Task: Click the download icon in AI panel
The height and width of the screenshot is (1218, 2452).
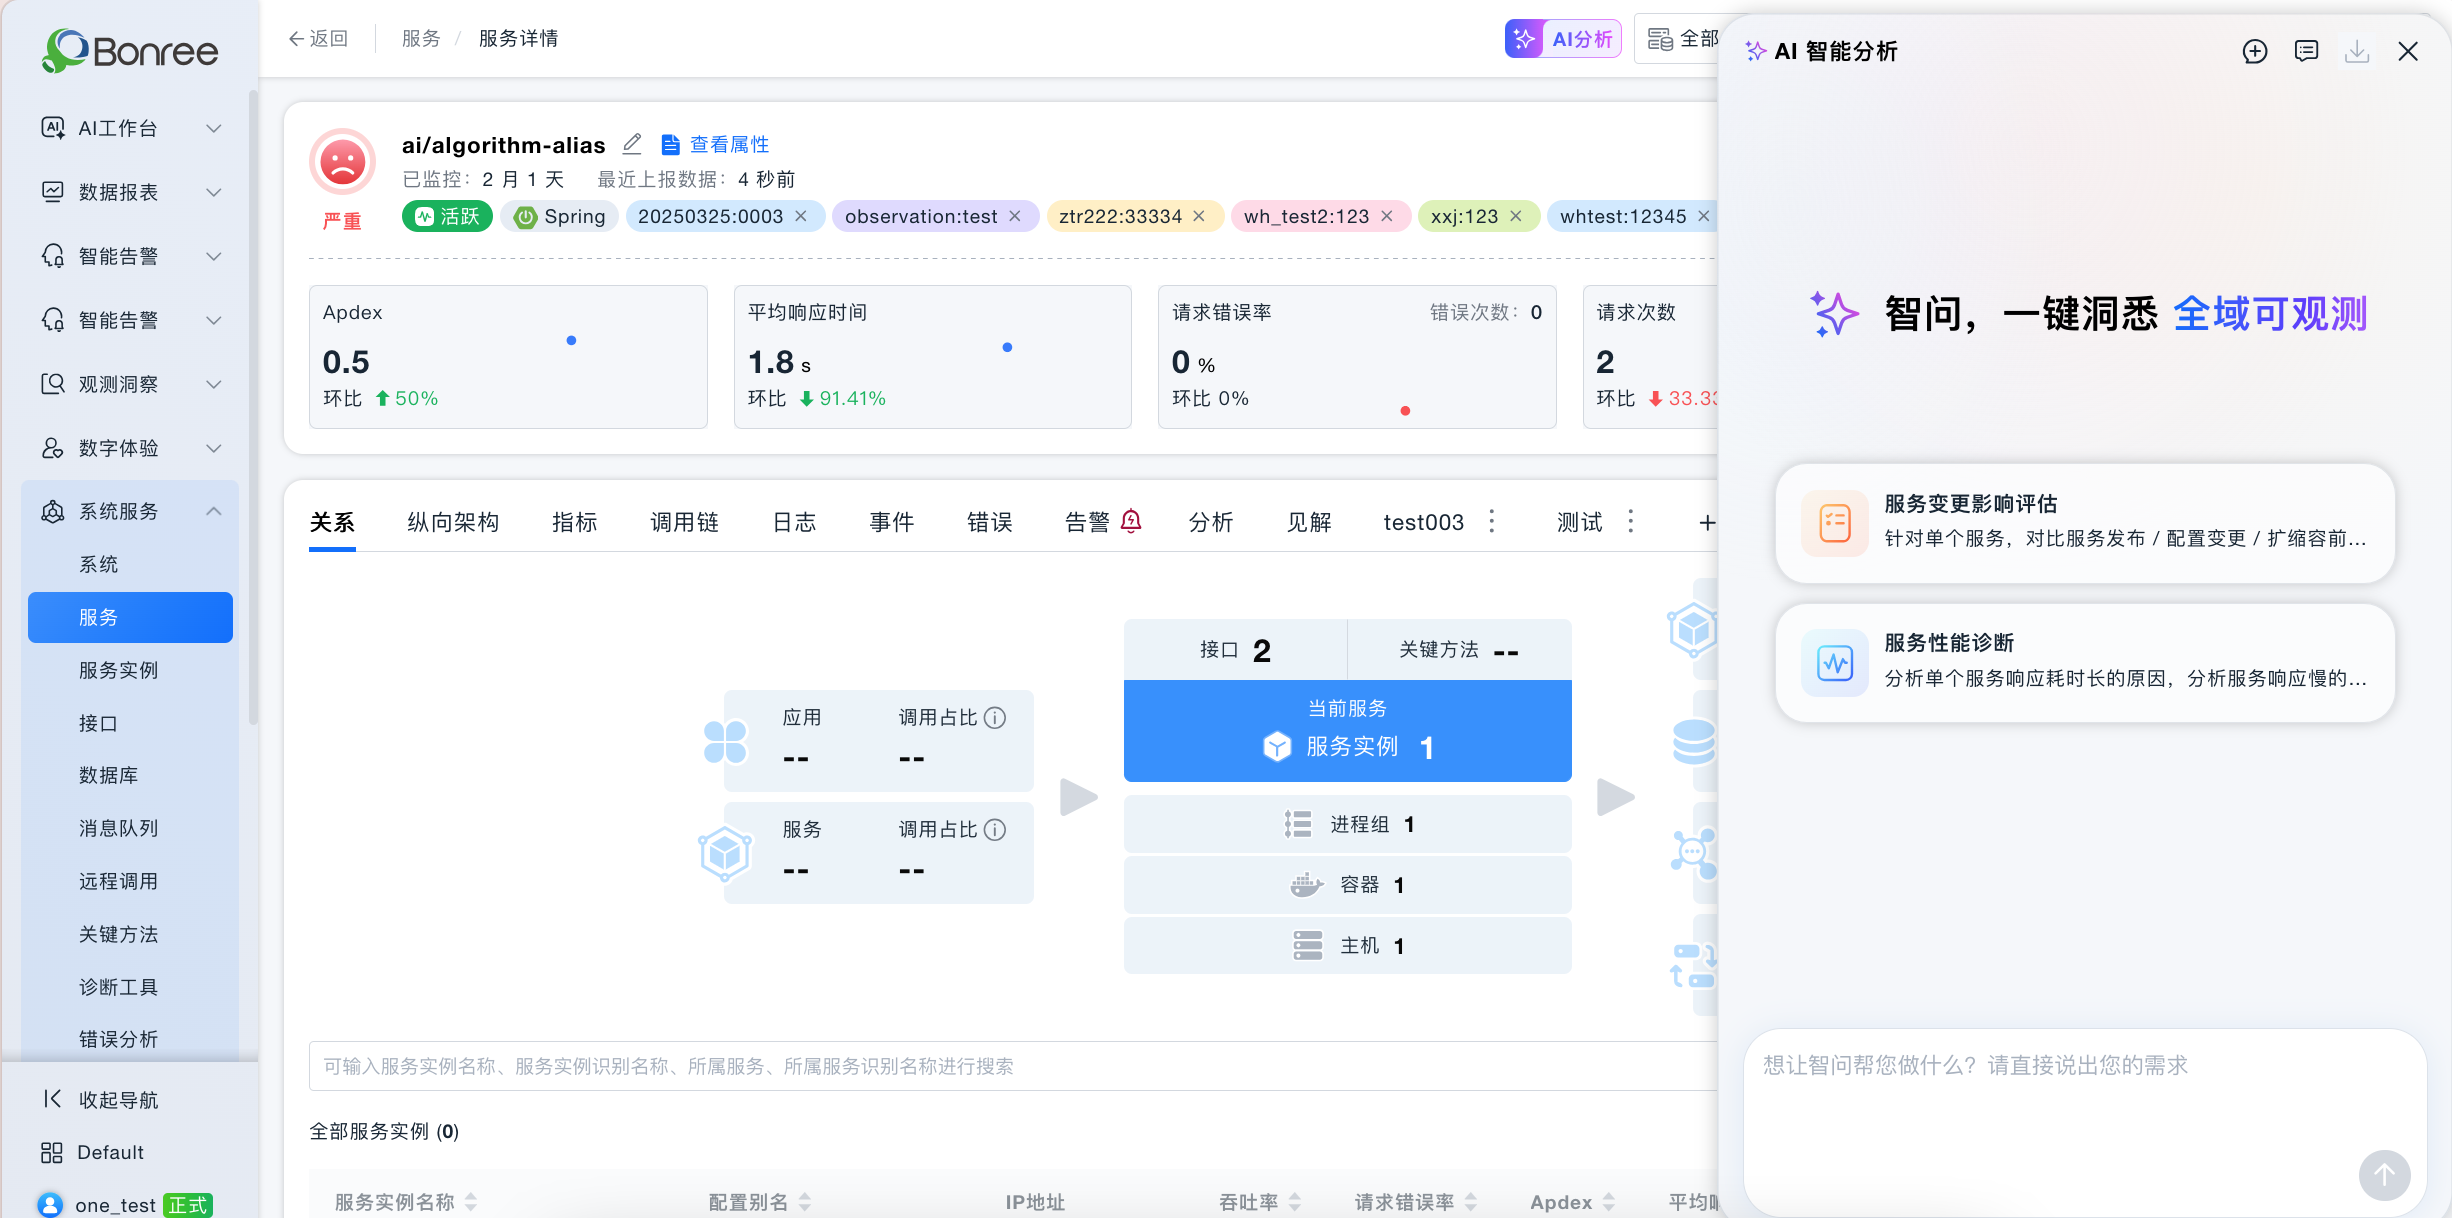Action: [2357, 51]
